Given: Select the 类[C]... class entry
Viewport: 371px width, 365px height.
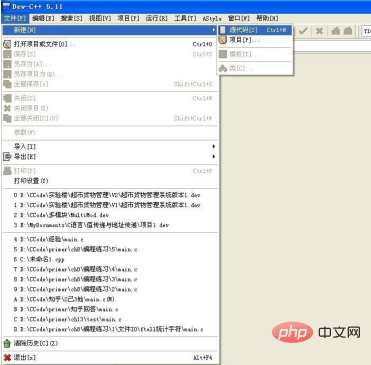Looking at the screenshot, I should coord(255,68).
